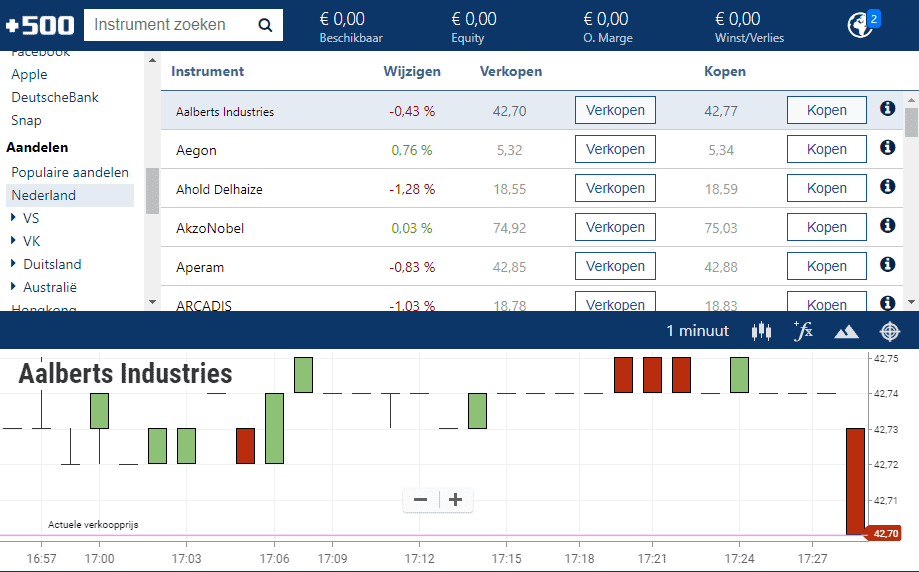Expand the VS category
The width and height of the screenshot is (919, 572).
[x=13, y=218]
